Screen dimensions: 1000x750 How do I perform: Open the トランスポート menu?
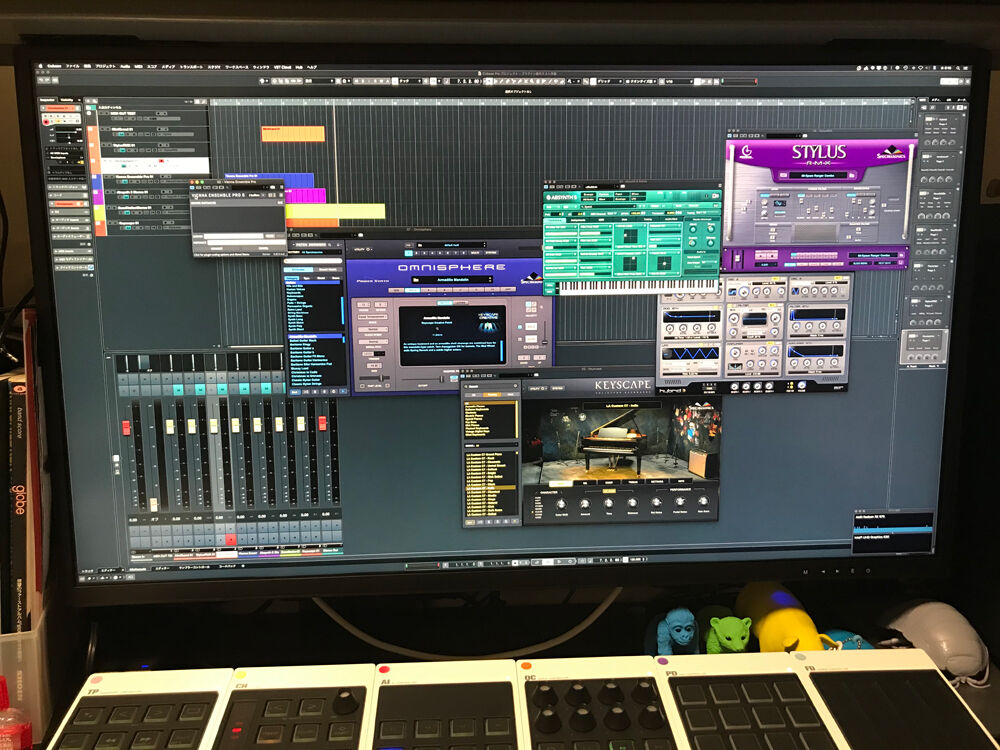click(x=191, y=66)
